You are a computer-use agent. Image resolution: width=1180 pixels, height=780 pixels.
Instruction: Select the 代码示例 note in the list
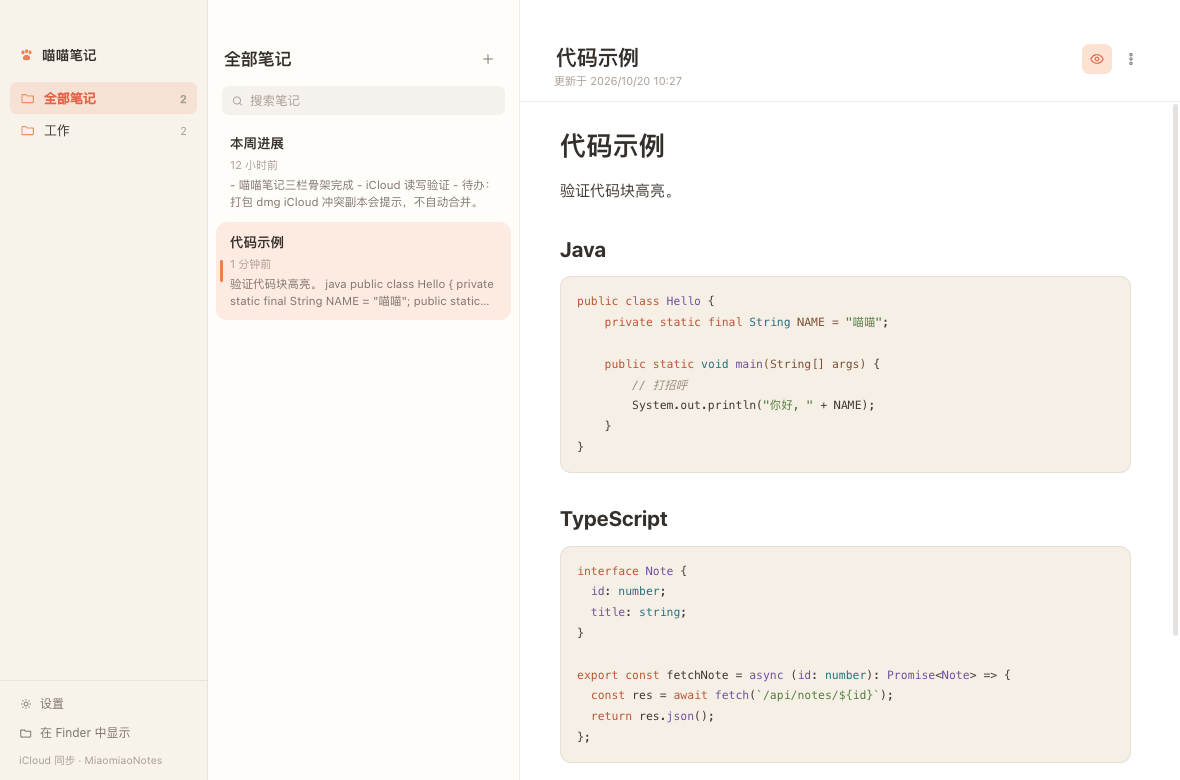(x=363, y=271)
